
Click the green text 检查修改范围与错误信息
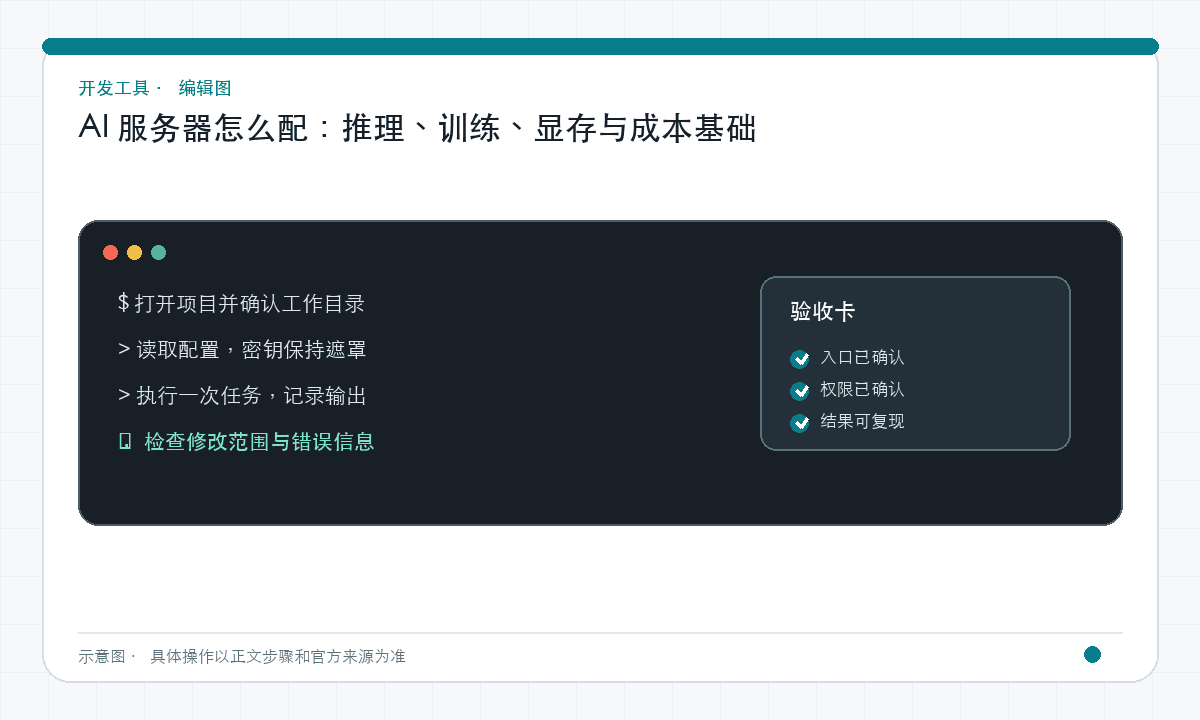260,441
